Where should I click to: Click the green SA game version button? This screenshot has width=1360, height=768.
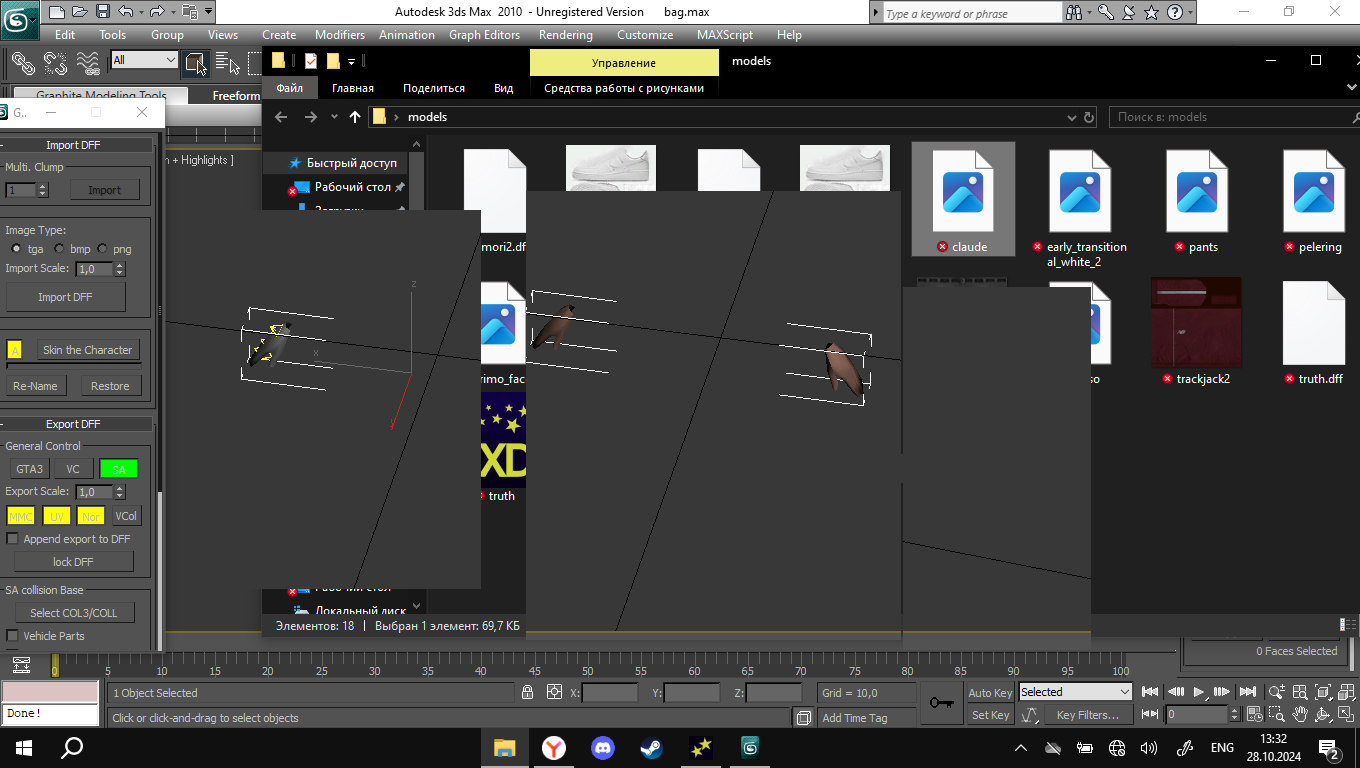[118, 469]
